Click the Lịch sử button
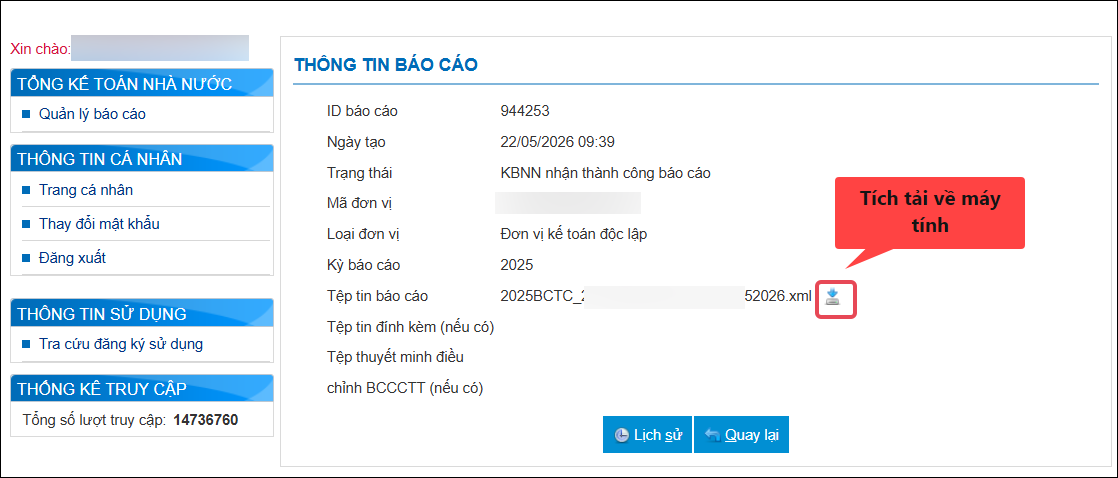This screenshot has width=1118, height=478. point(647,434)
